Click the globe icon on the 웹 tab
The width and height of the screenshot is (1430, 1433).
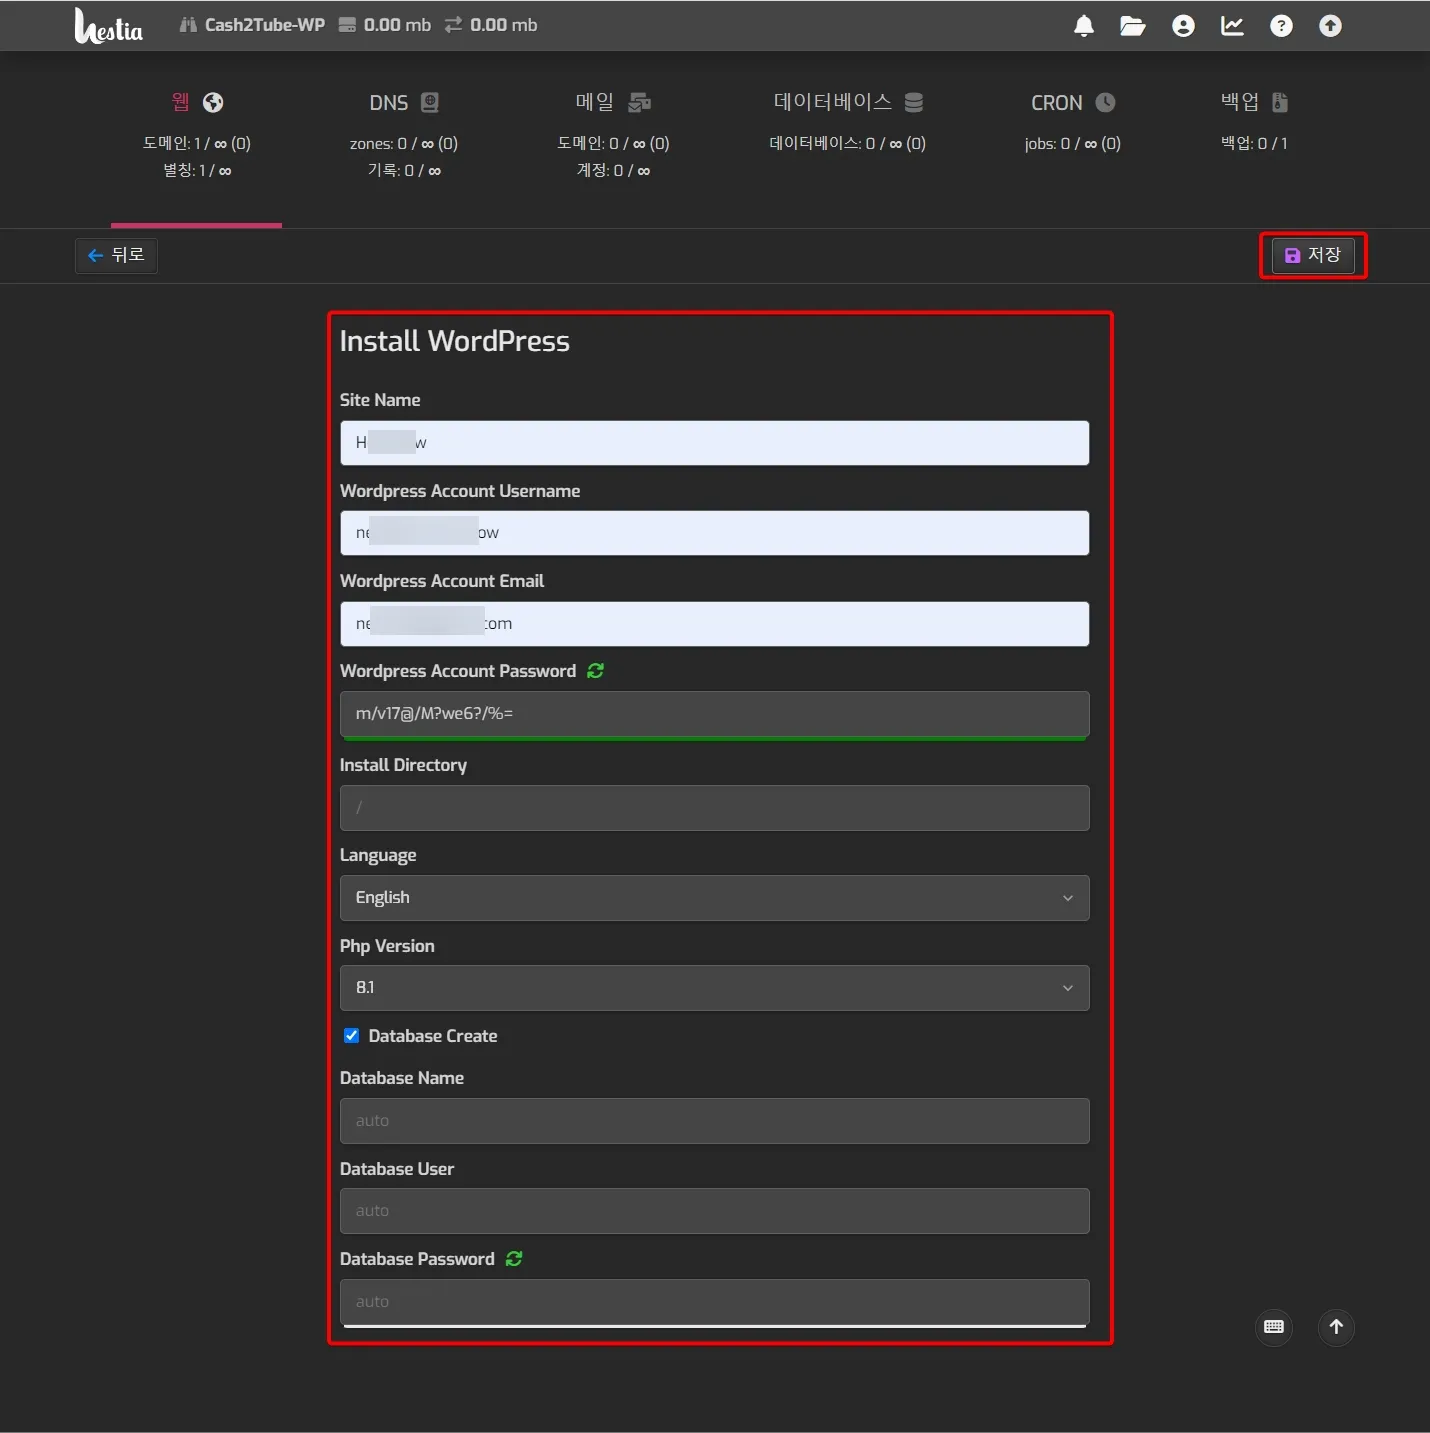[x=213, y=102]
